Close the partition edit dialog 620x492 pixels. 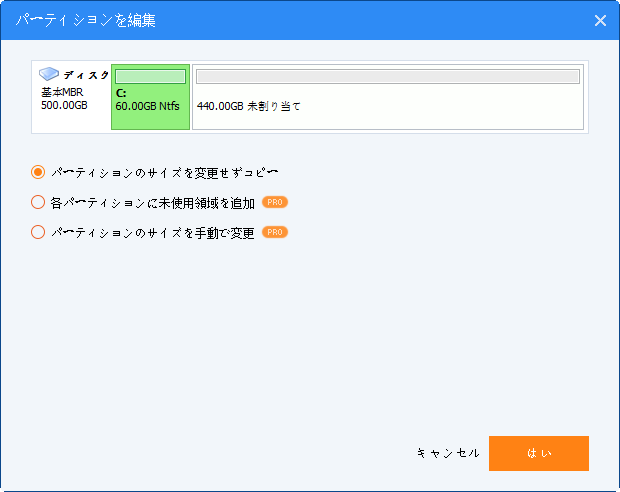point(600,21)
